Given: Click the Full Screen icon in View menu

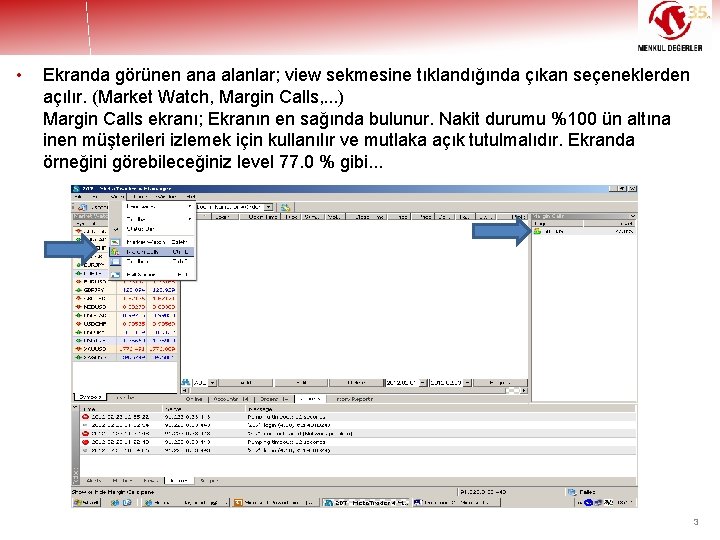Looking at the screenshot, I should coord(115,275).
